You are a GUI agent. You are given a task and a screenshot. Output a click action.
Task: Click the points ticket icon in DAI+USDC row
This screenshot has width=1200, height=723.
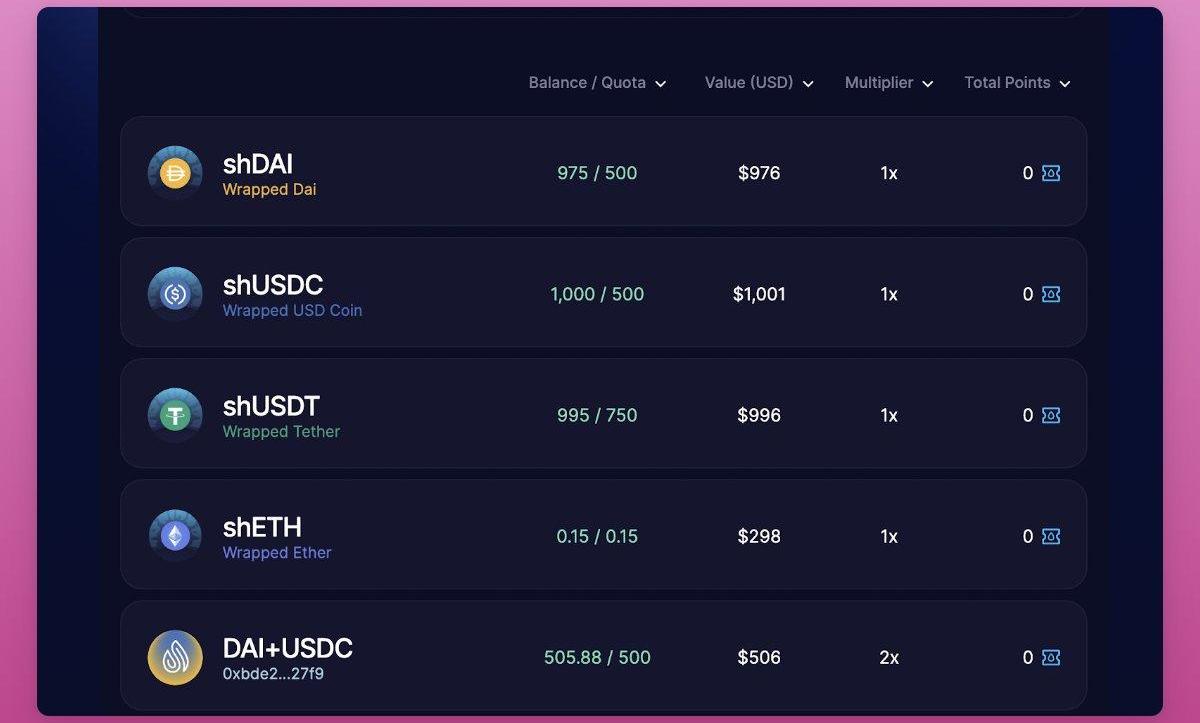[1051, 657]
